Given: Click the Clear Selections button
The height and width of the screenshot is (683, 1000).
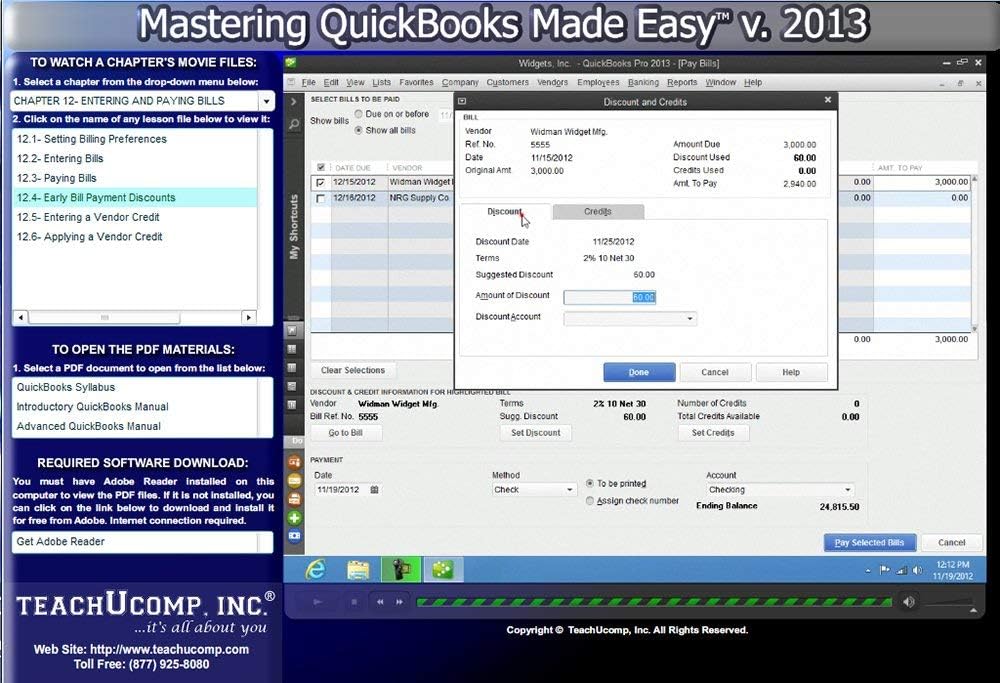Looking at the screenshot, I should 353,371.
